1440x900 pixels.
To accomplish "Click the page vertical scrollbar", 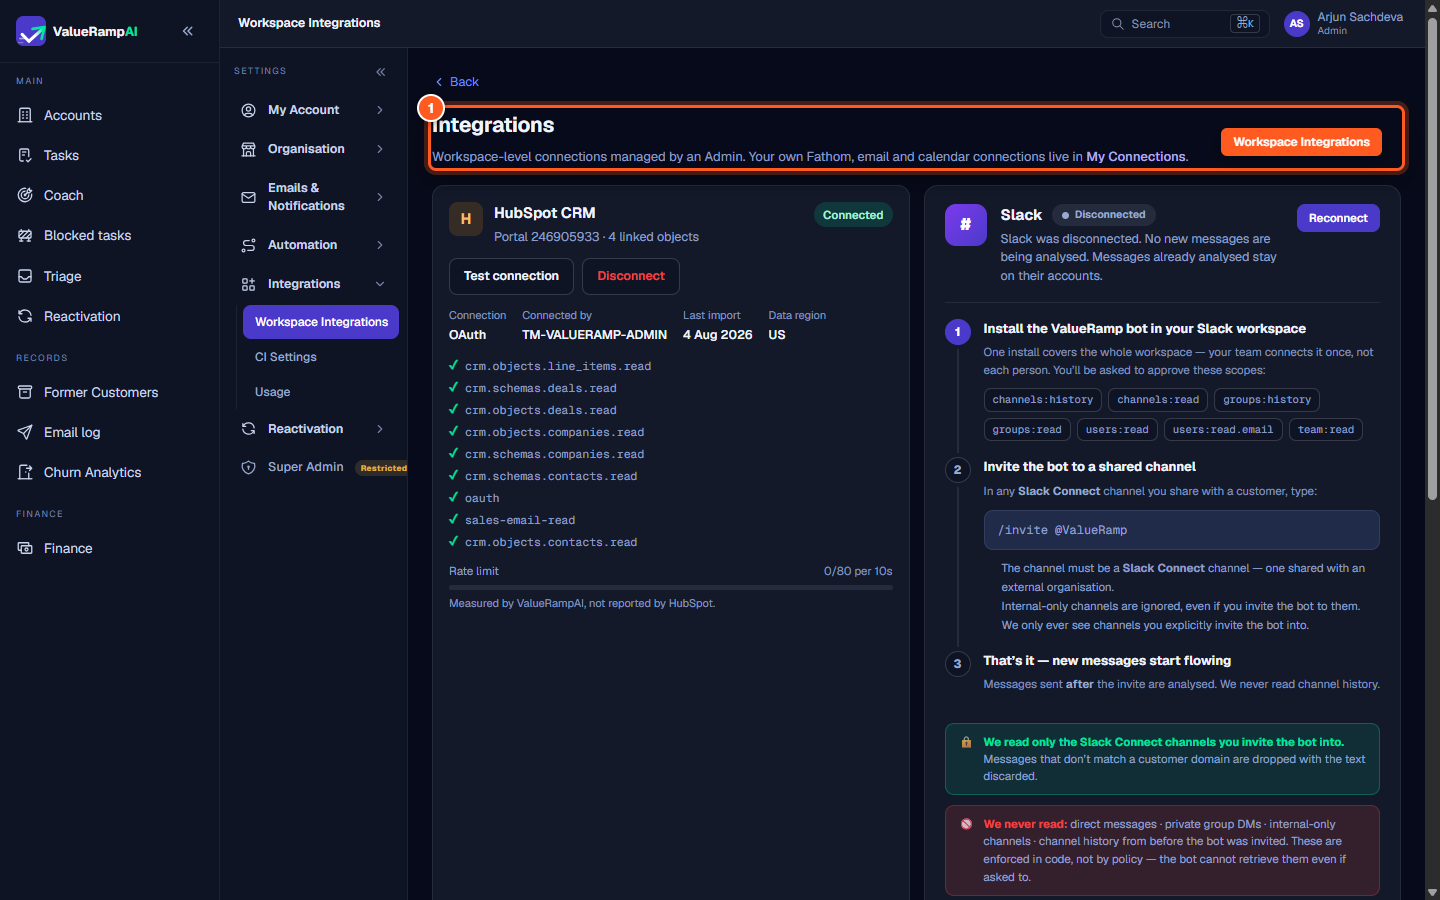I will click(1432, 260).
